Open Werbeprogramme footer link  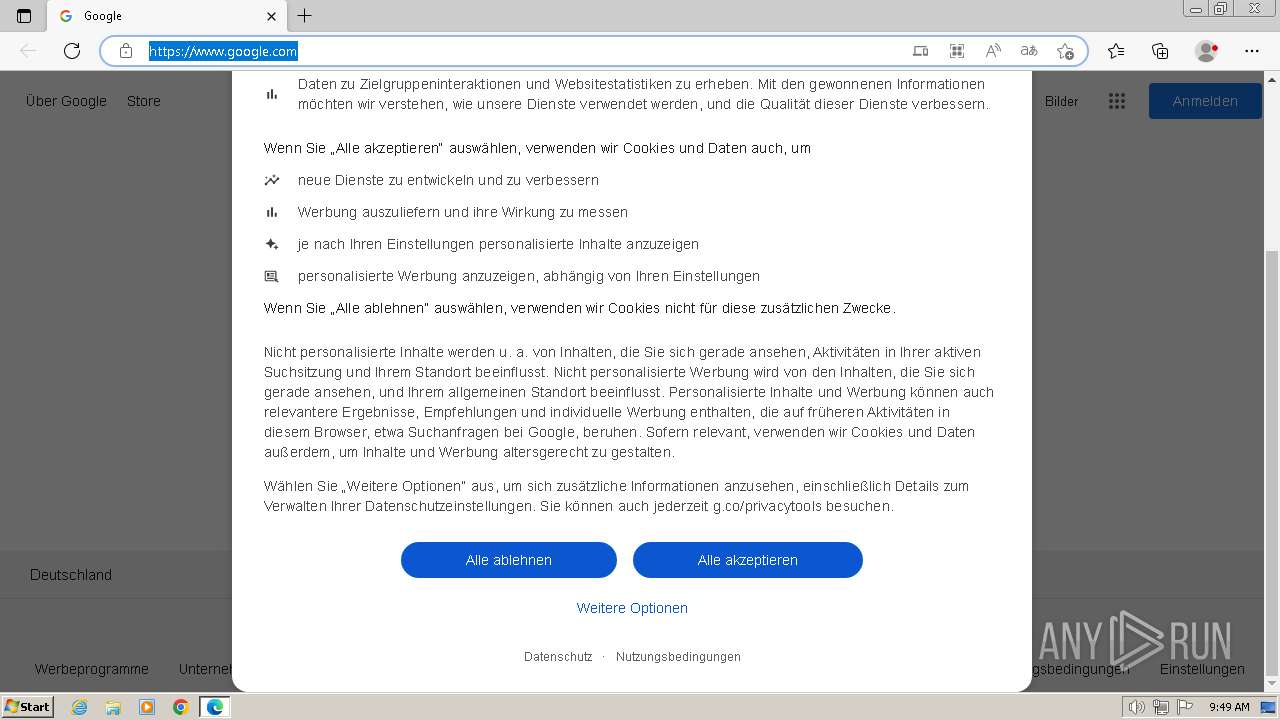[x=92, y=669]
